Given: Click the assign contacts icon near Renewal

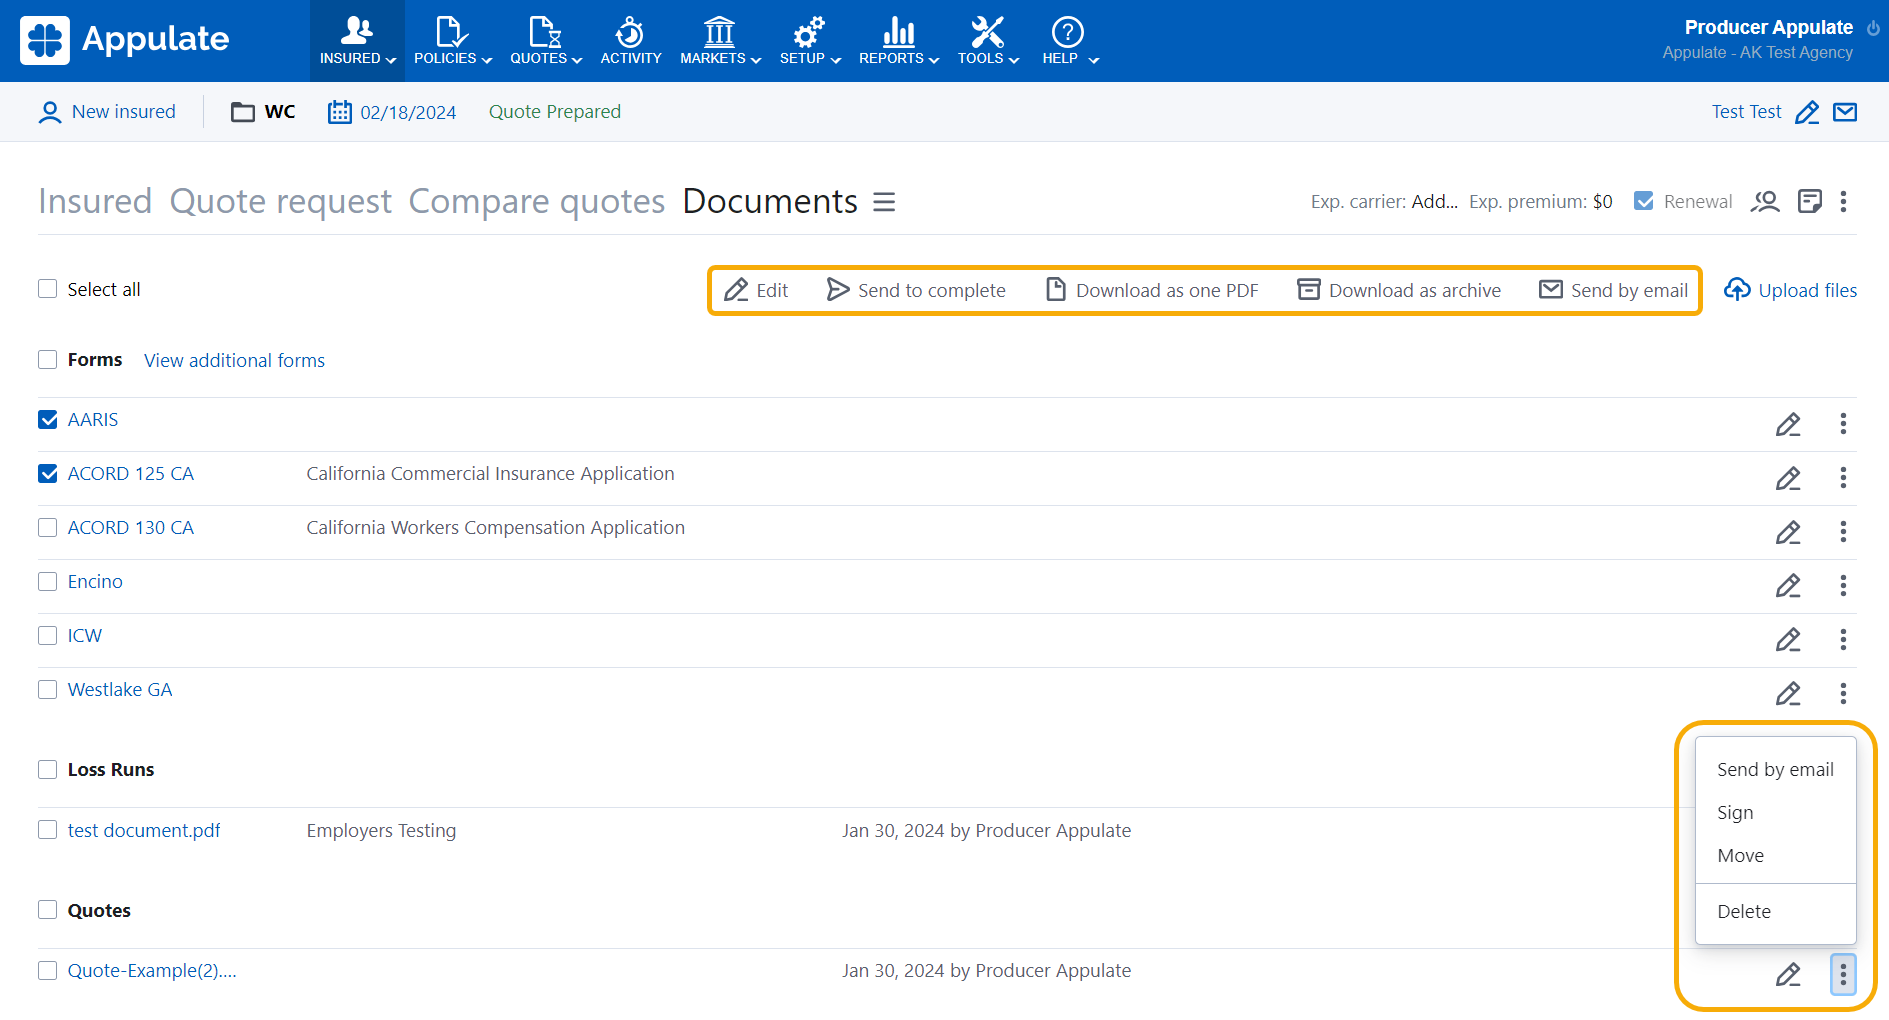Looking at the screenshot, I should coord(1765,201).
